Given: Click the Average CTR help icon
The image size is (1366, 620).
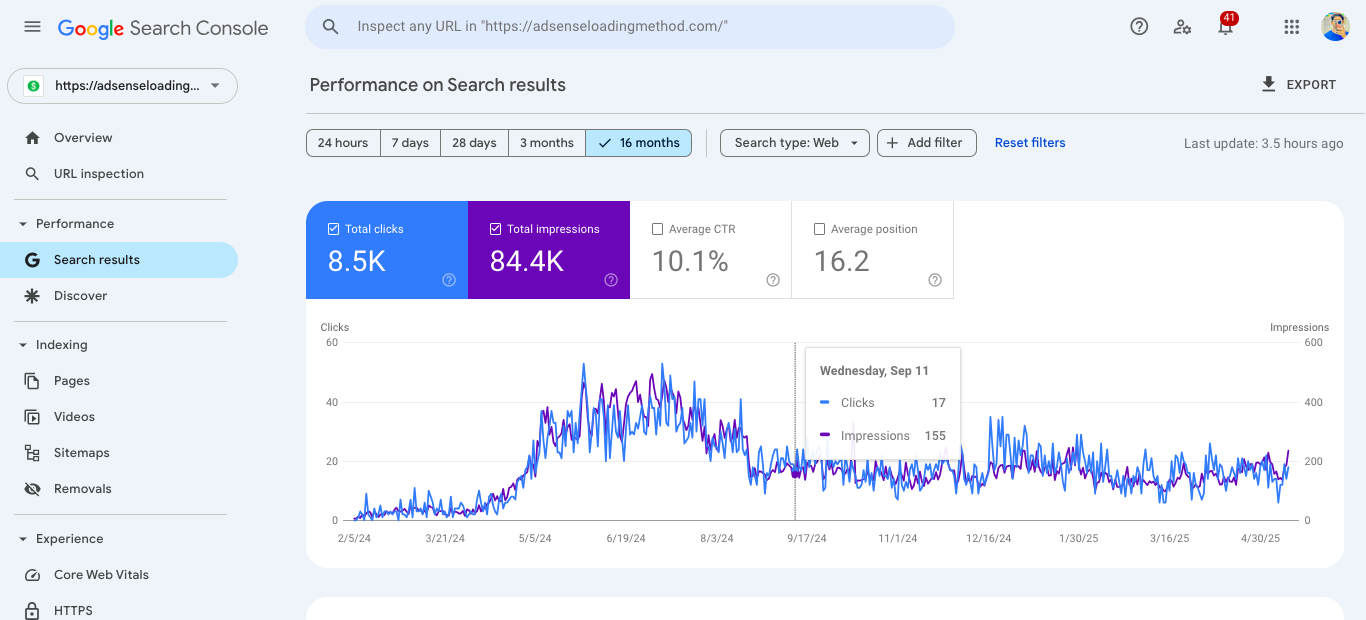Looking at the screenshot, I should click(x=773, y=280).
